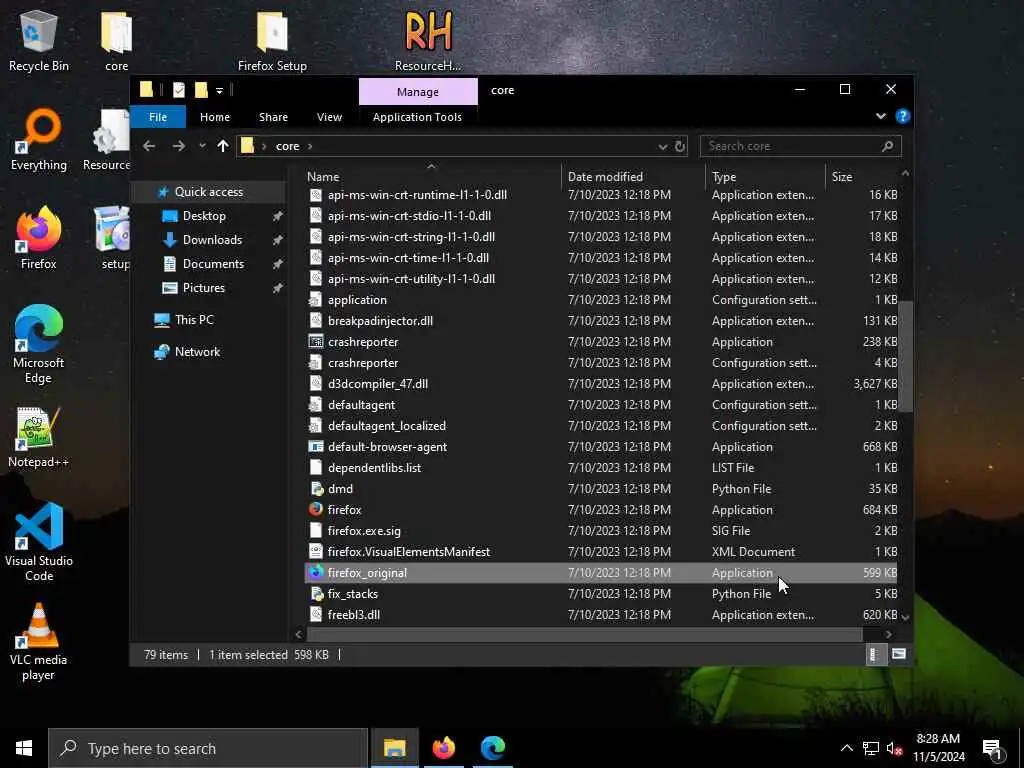Sort by the Name column header
This screenshot has width=1024, height=768.
click(x=431, y=177)
